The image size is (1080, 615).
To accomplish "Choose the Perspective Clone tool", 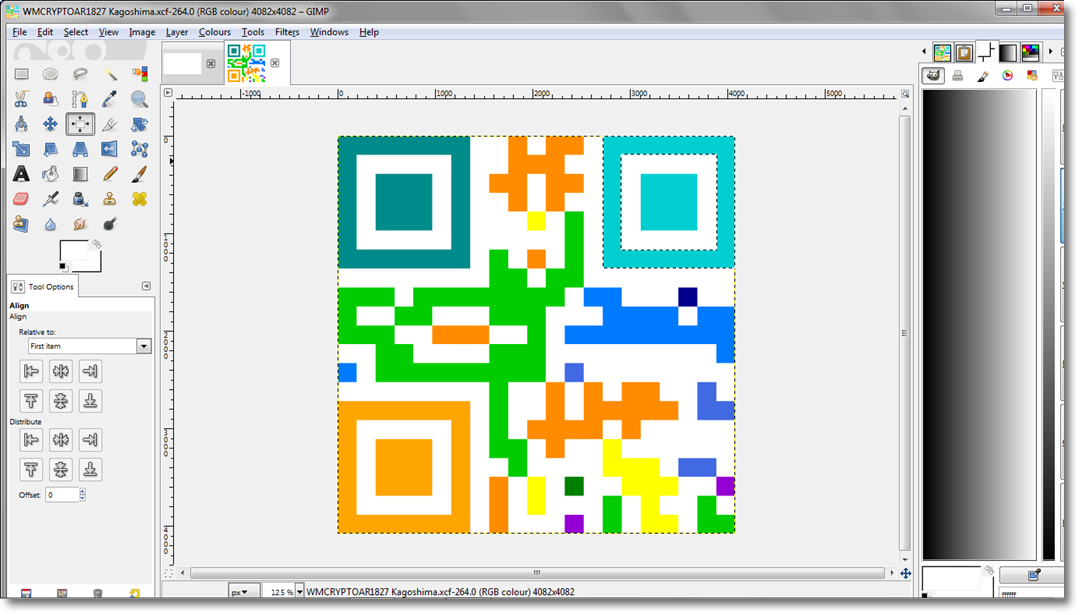I will tap(21, 224).
